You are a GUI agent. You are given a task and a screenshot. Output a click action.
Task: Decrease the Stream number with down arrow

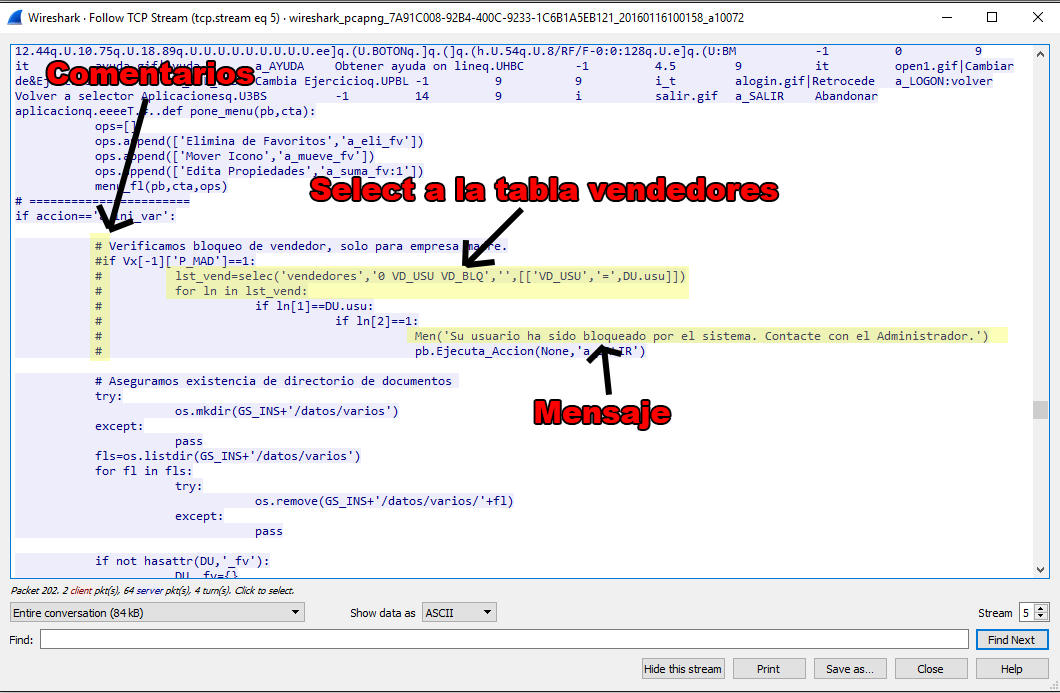point(1041,617)
